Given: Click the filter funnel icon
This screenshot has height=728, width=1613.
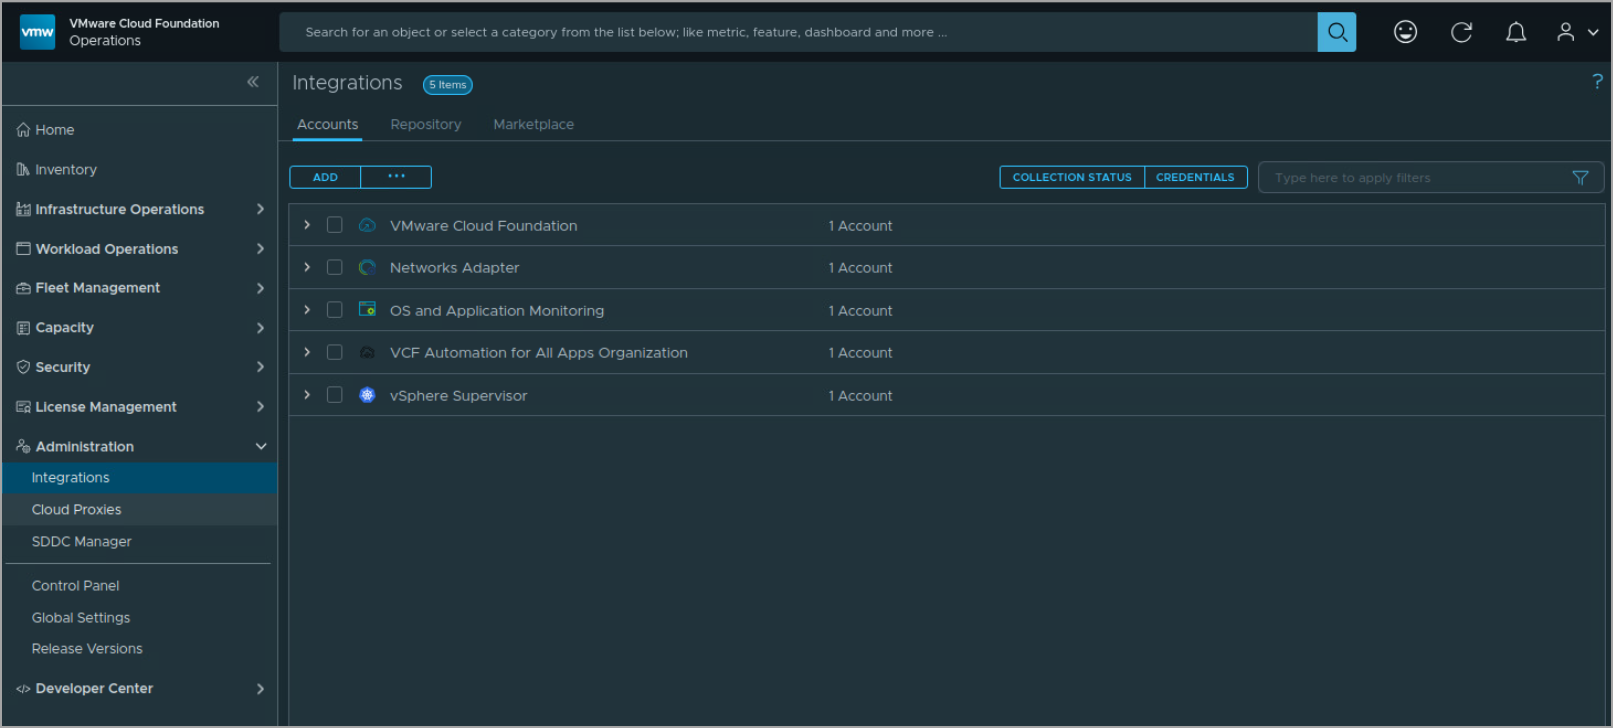Looking at the screenshot, I should coord(1580,178).
